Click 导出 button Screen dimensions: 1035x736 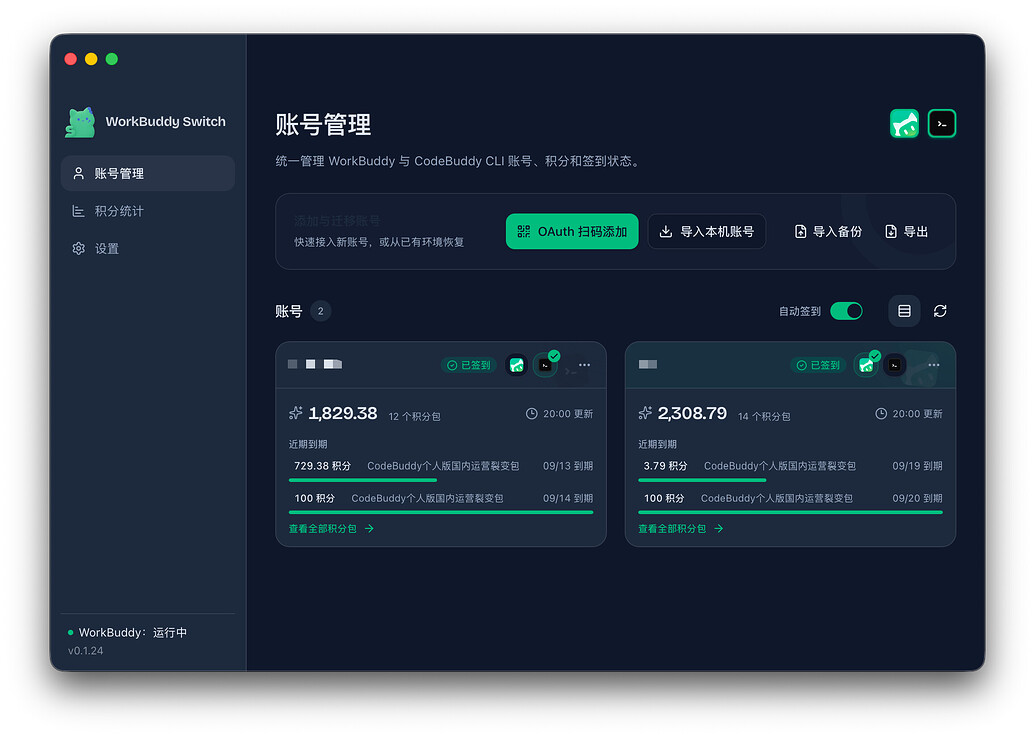point(906,232)
